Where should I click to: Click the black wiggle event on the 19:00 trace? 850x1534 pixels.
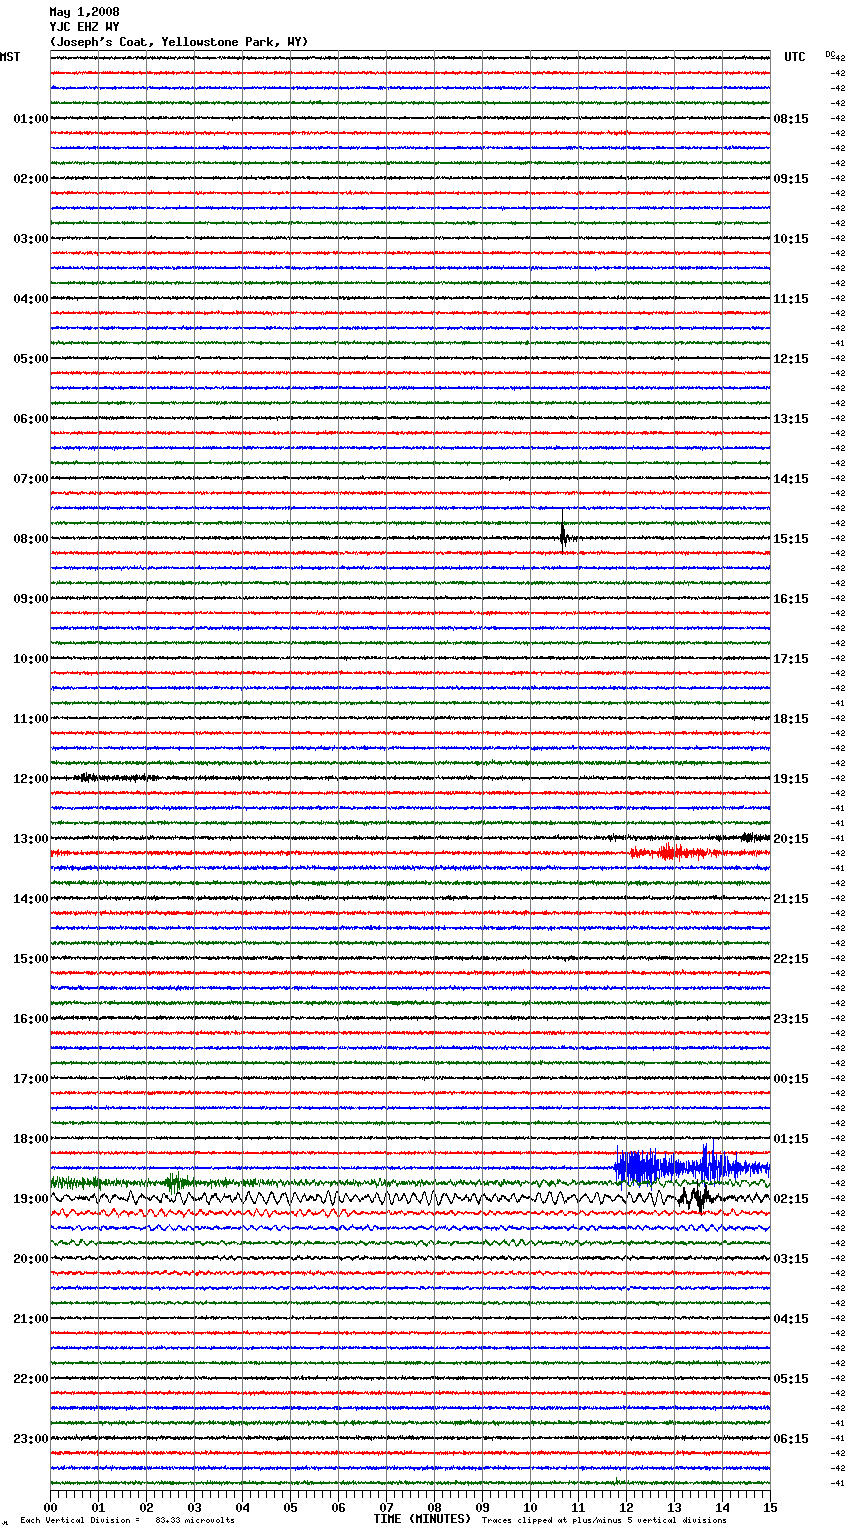click(696, 1196)
